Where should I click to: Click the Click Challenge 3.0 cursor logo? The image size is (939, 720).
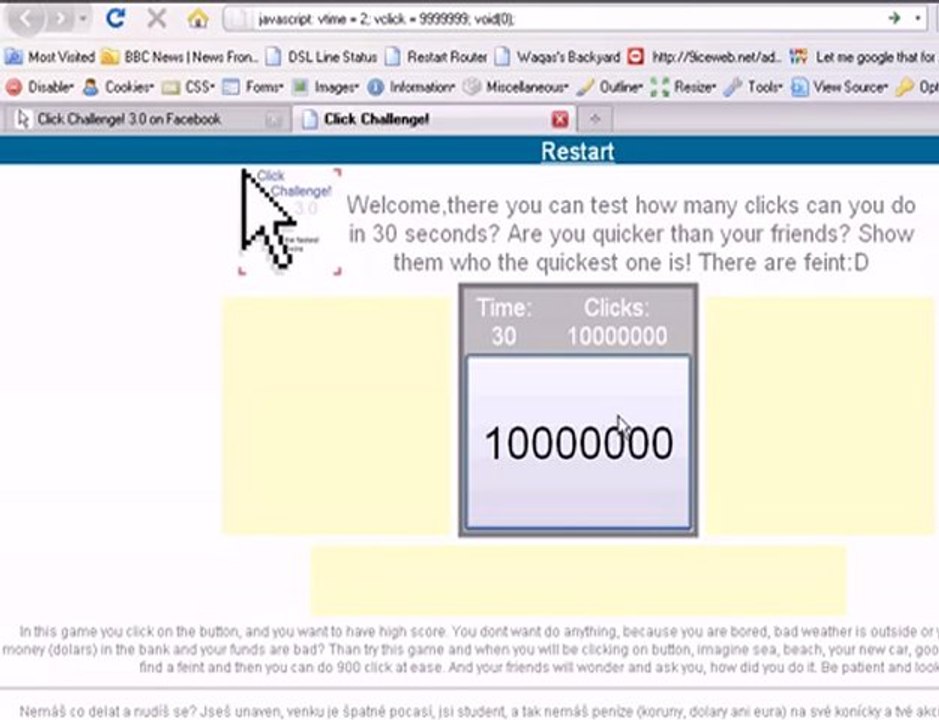pyautogui.click(x=290, y=221)
